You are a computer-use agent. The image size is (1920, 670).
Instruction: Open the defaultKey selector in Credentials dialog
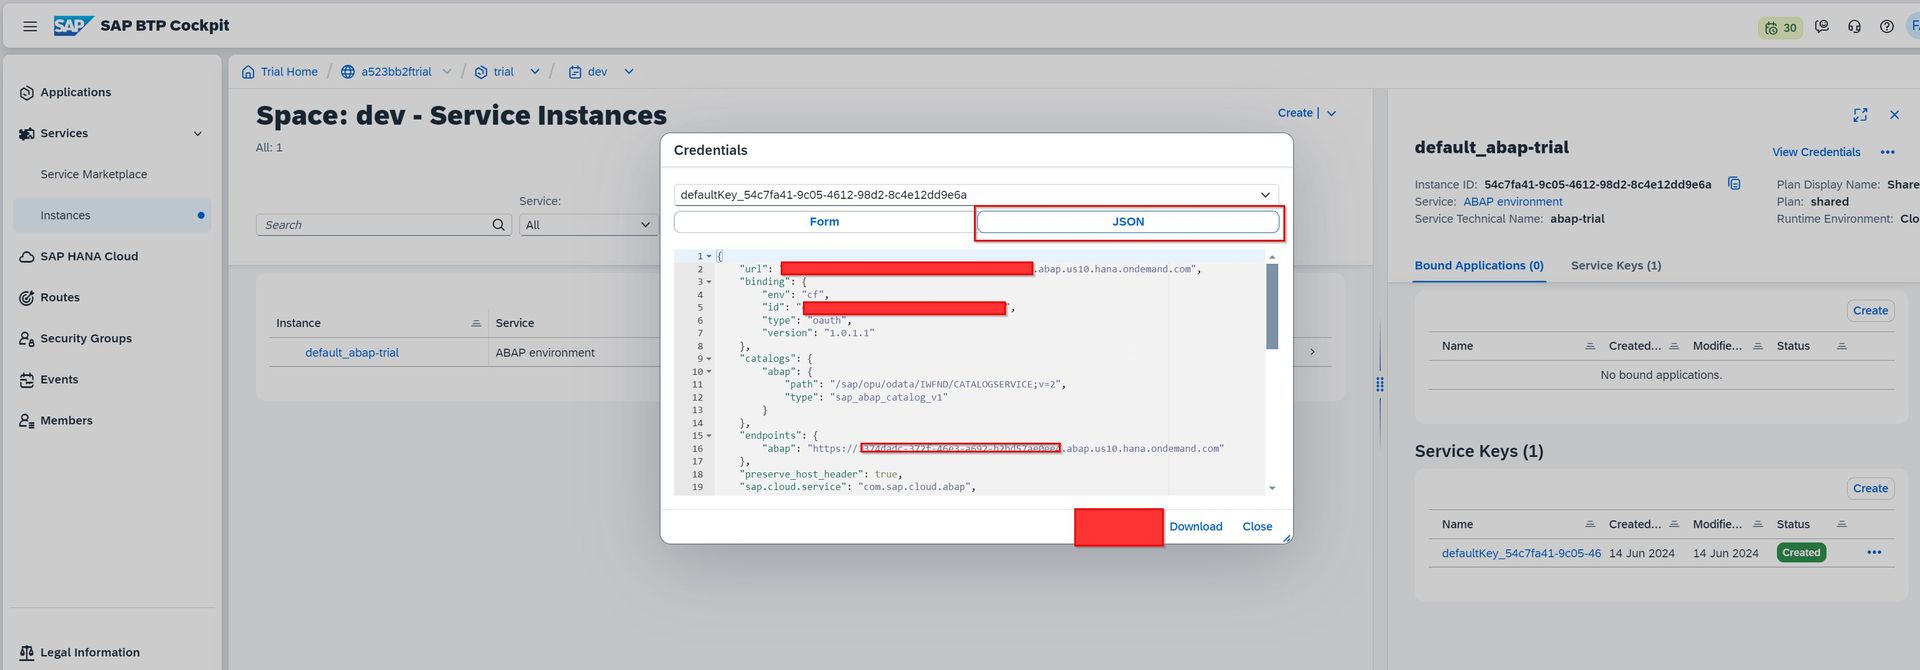[976, 195]
